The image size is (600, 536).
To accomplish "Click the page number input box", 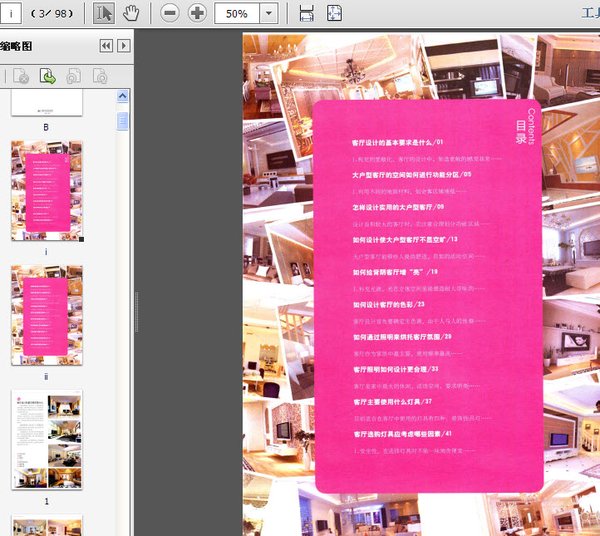I will click(14, 14).
